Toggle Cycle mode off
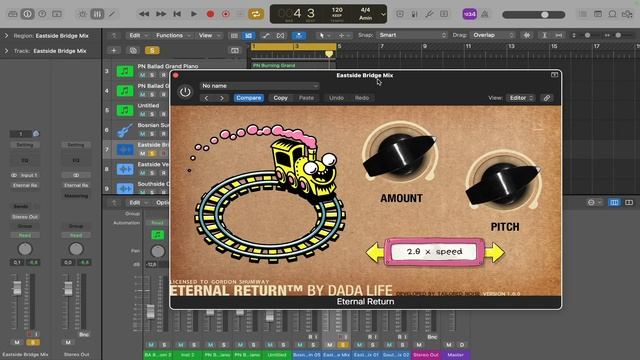 [256, 14]
